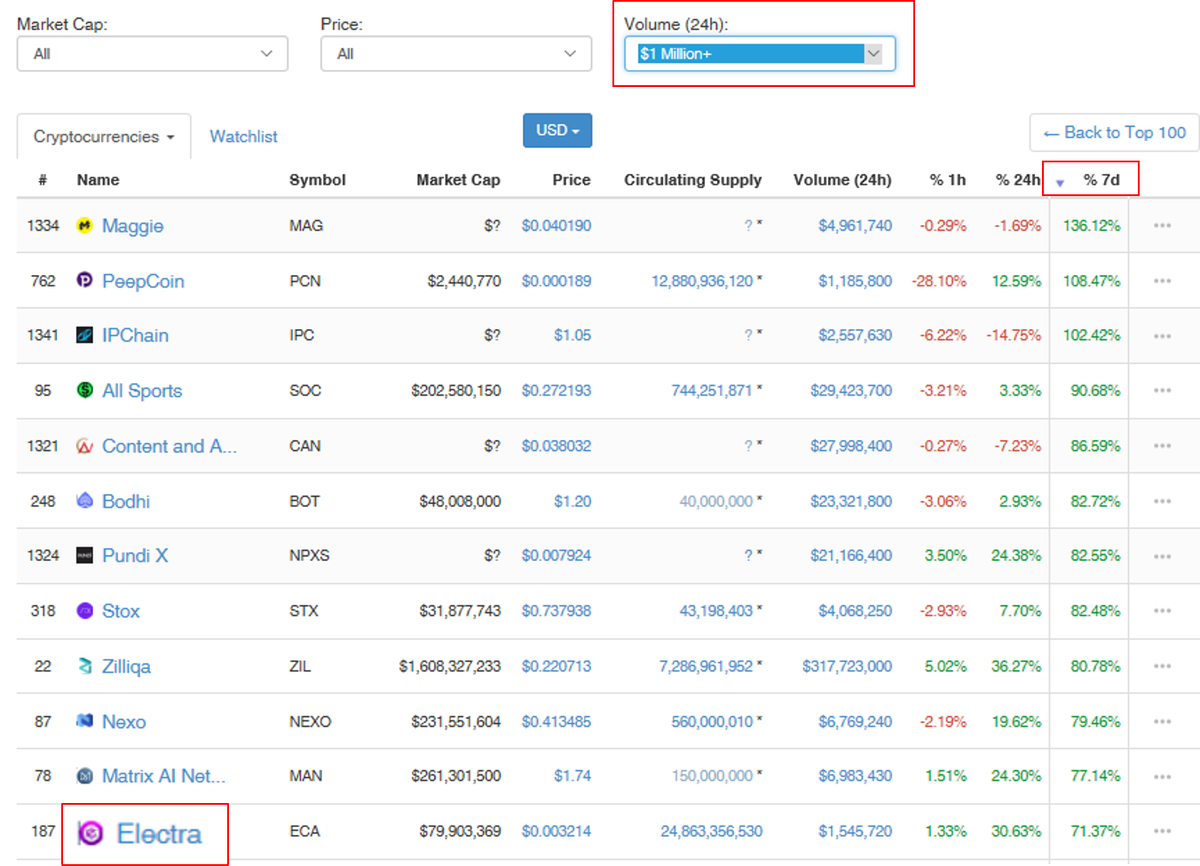Image resolution: width=1200 pixels, height=866 pixels.
Task: Click the Electra coin logo icon
Action: 90,833
